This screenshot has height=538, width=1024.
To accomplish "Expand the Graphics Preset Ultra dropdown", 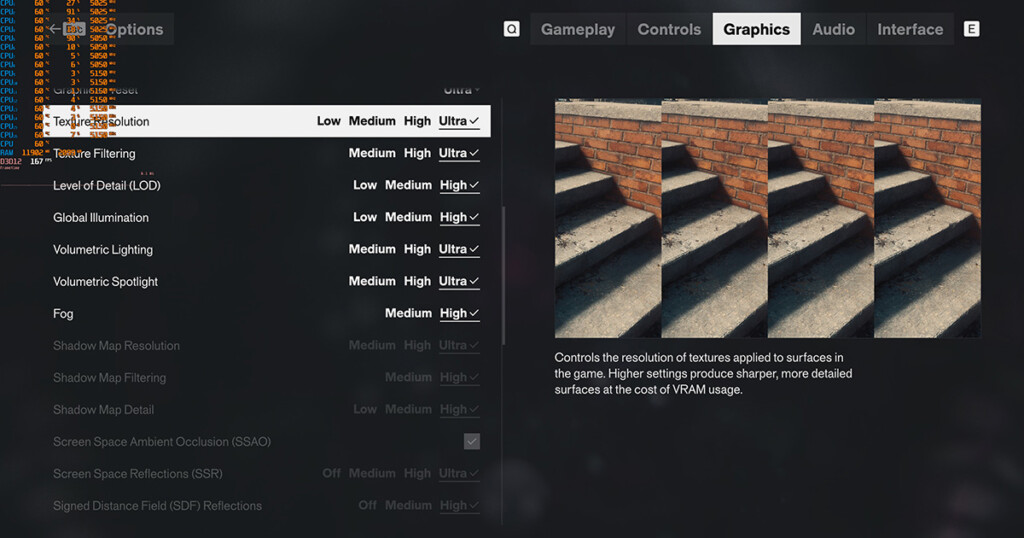I will tap(462, 90).
